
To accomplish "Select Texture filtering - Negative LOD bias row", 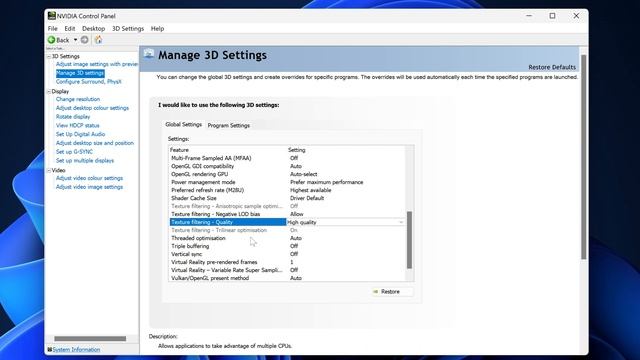I will click(x=288, y=214).
